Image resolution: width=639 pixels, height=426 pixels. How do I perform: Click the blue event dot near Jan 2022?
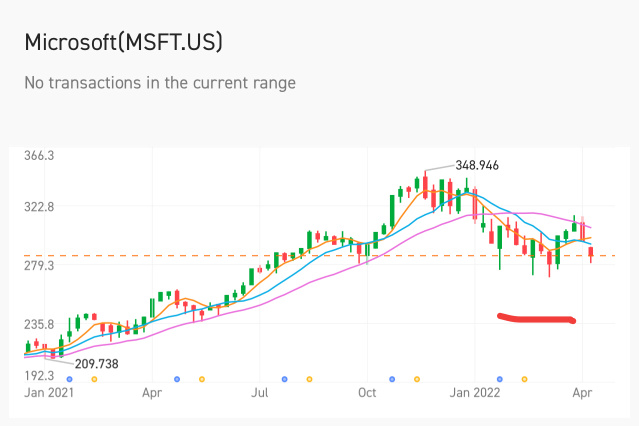(x=500, y=379)
